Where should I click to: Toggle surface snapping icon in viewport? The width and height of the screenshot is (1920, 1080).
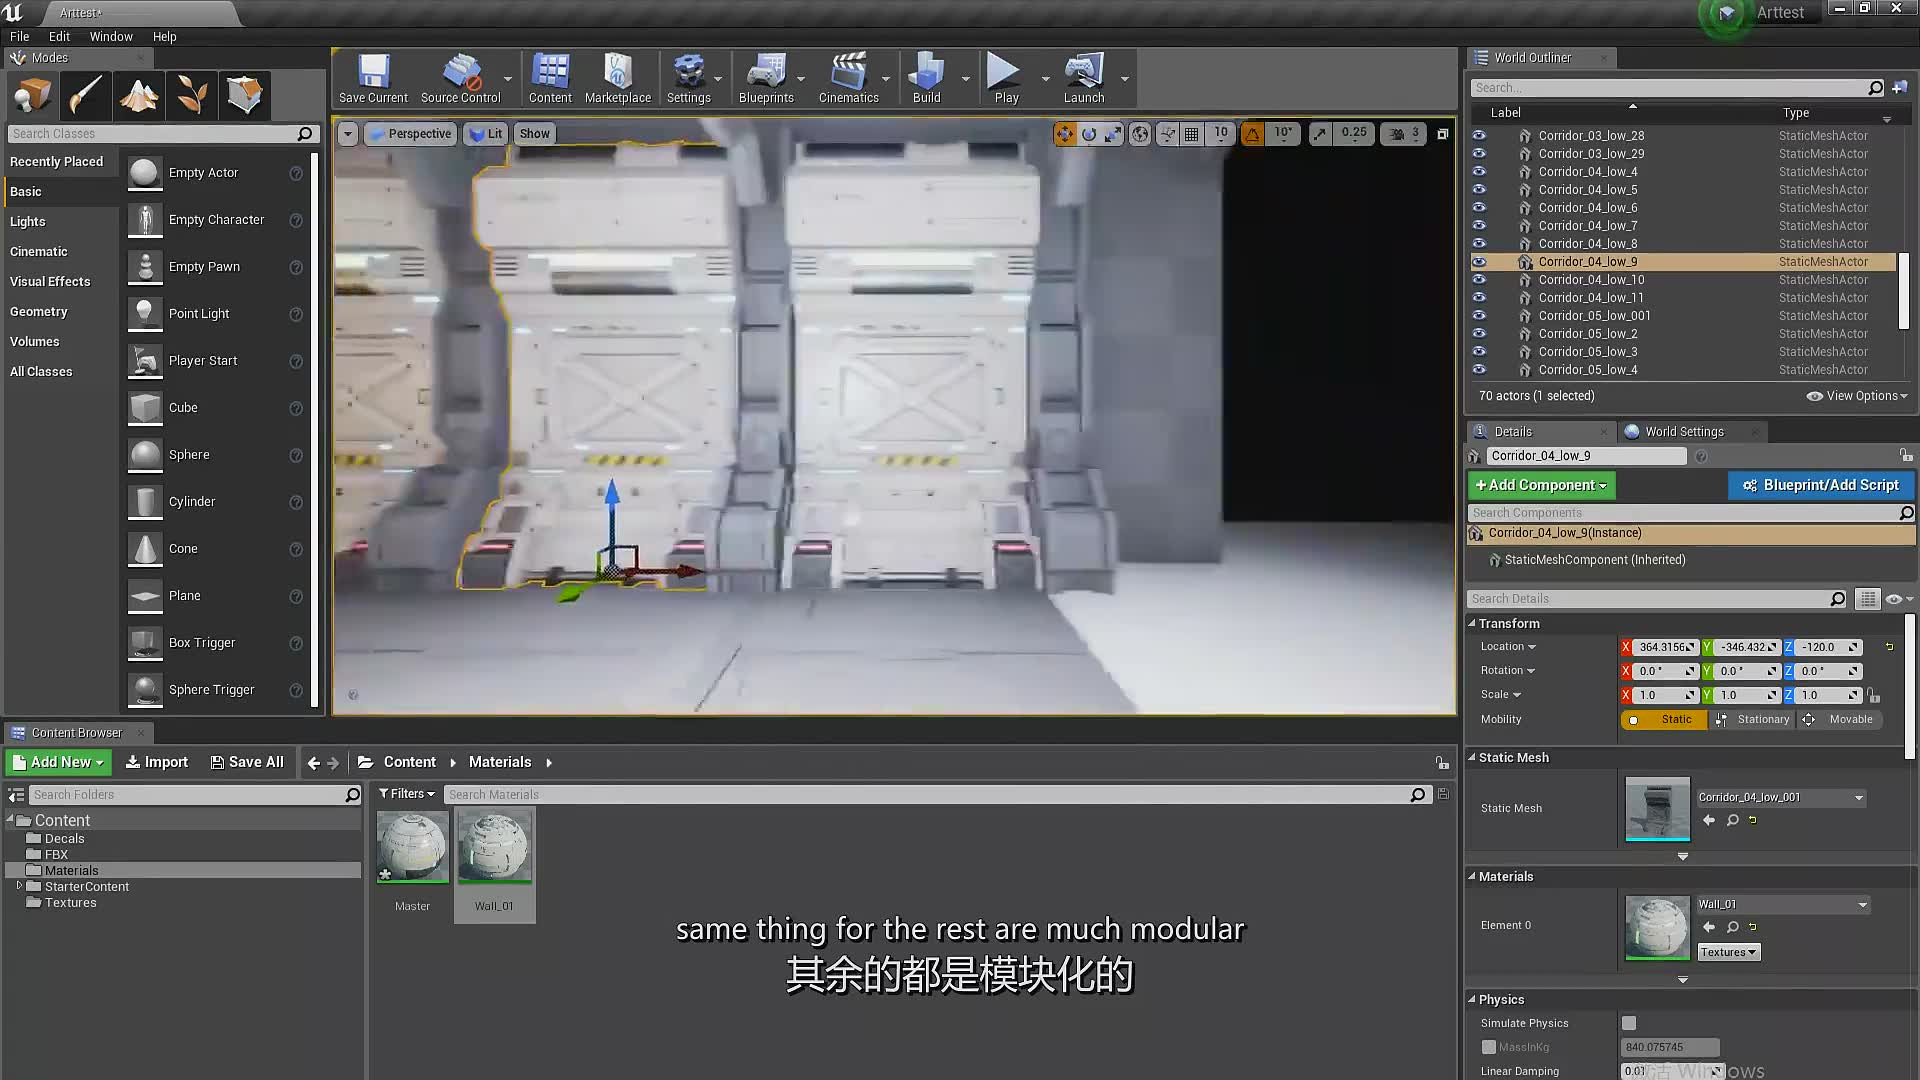coord(1167,134)
